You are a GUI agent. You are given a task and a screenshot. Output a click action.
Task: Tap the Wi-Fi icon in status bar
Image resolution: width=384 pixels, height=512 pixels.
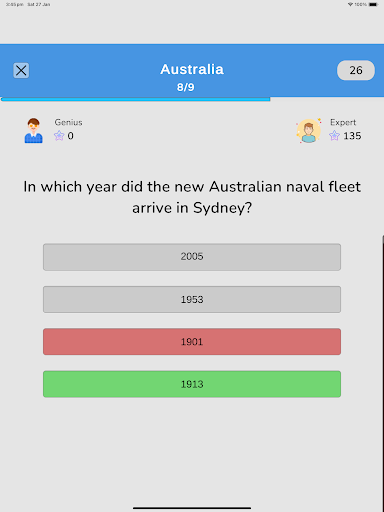click(350, 4)
